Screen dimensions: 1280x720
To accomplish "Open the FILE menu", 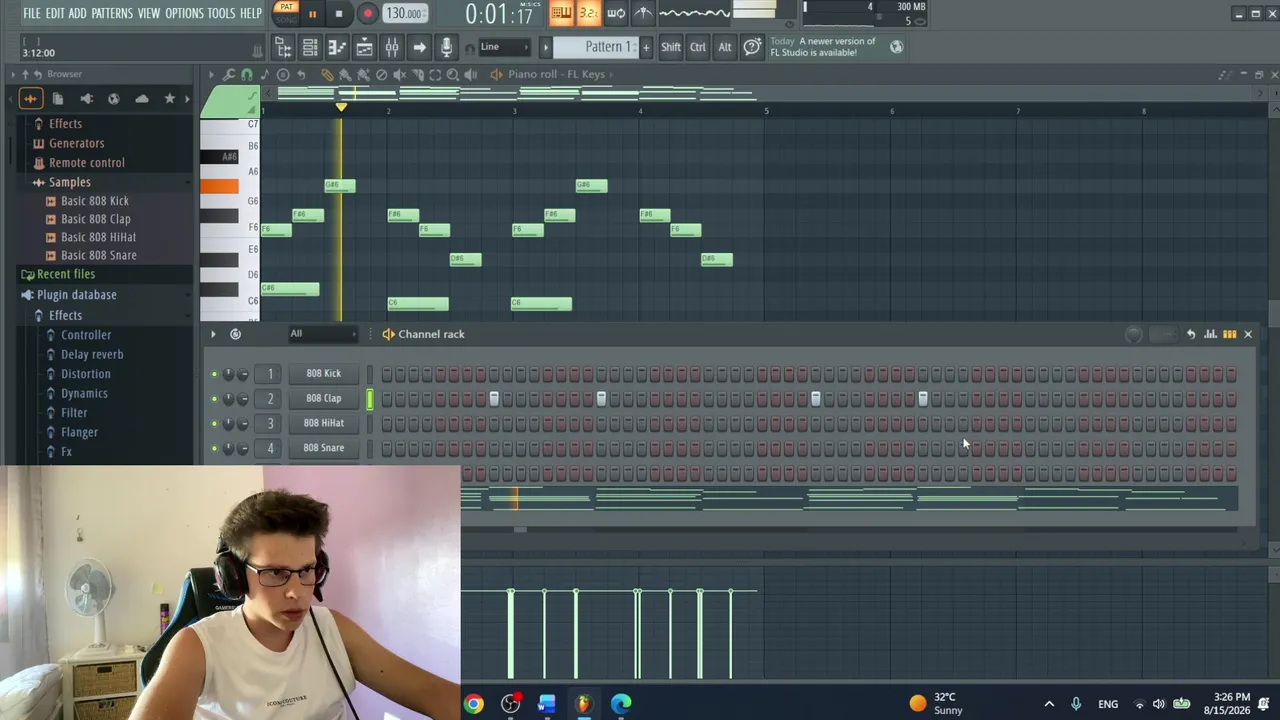I will tap(32, 13).
